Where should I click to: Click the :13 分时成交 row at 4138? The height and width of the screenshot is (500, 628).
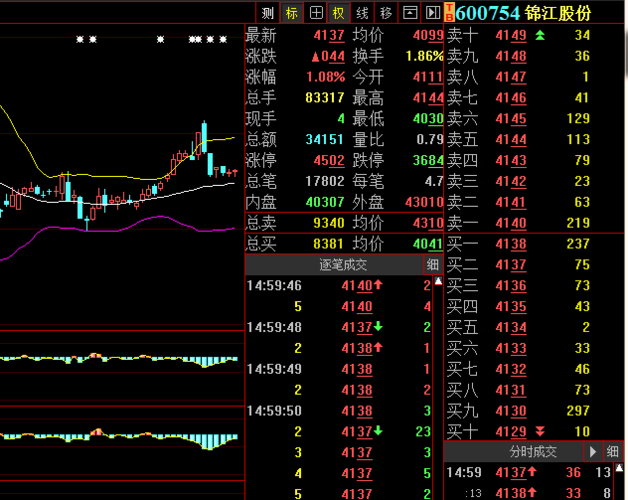[529, 493]
